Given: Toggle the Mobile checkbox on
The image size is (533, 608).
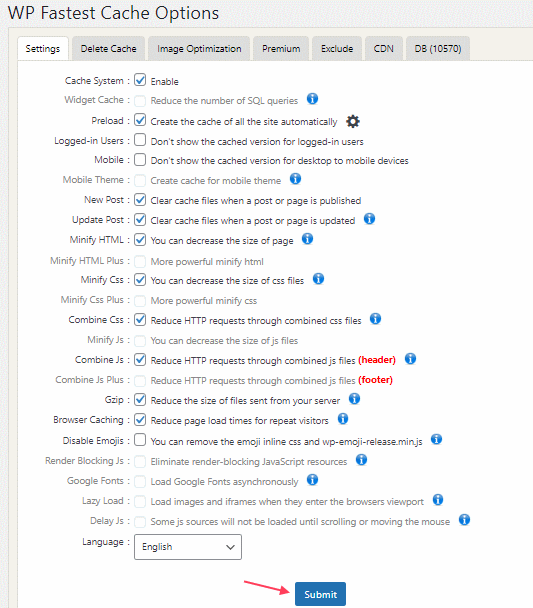Looking at the screenshot, I should 140,159.
